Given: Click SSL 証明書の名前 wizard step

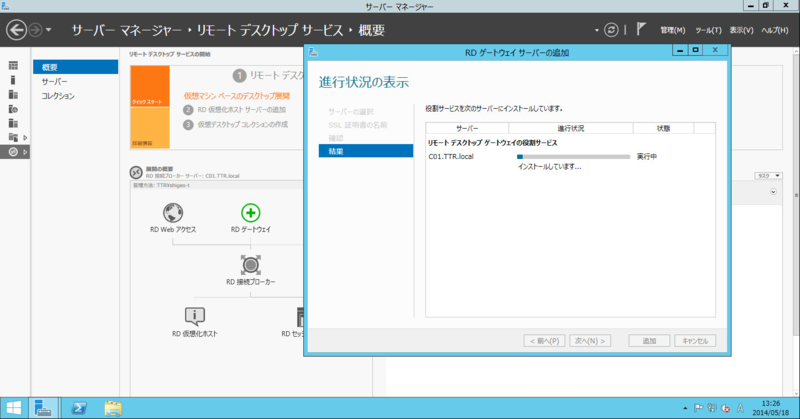Looking at the screenshot, I should [x=358, y=125].
